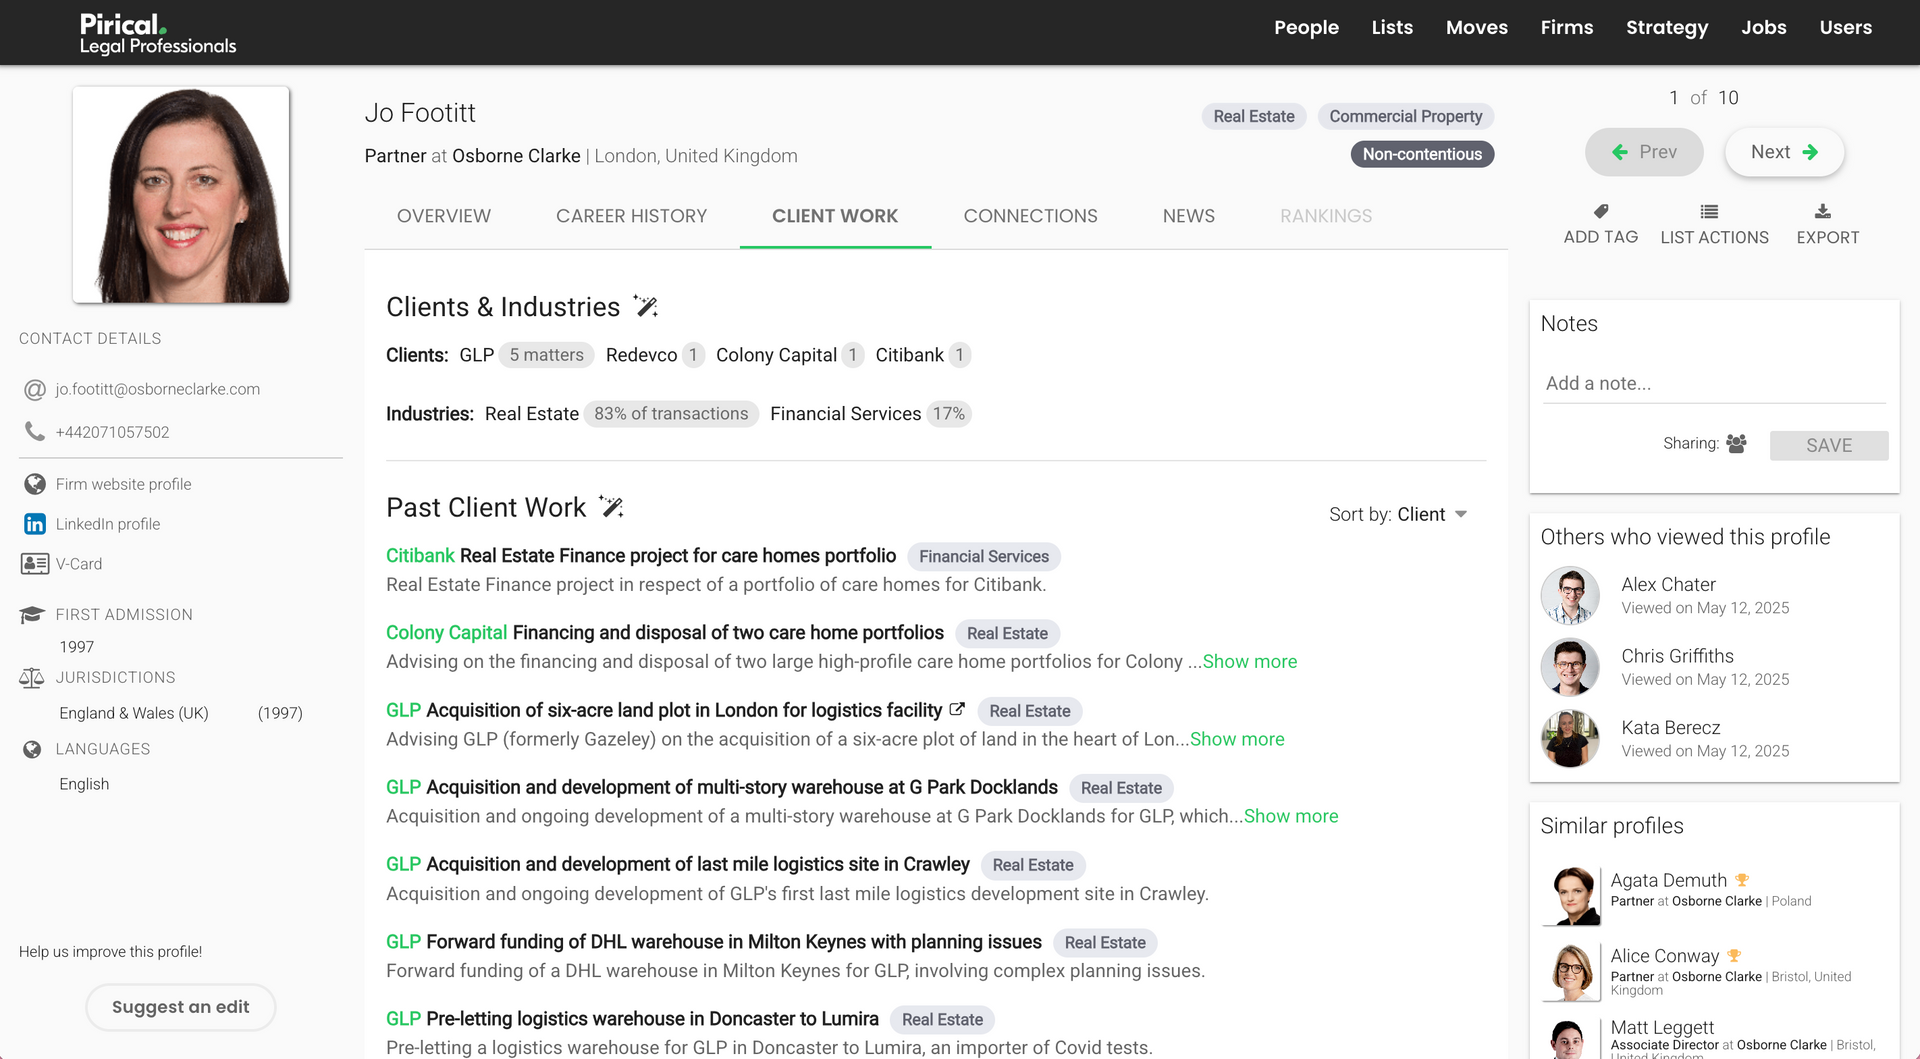
Task: Click the Citibank client link in Past Client Work
Action: (x=420, y=556)
